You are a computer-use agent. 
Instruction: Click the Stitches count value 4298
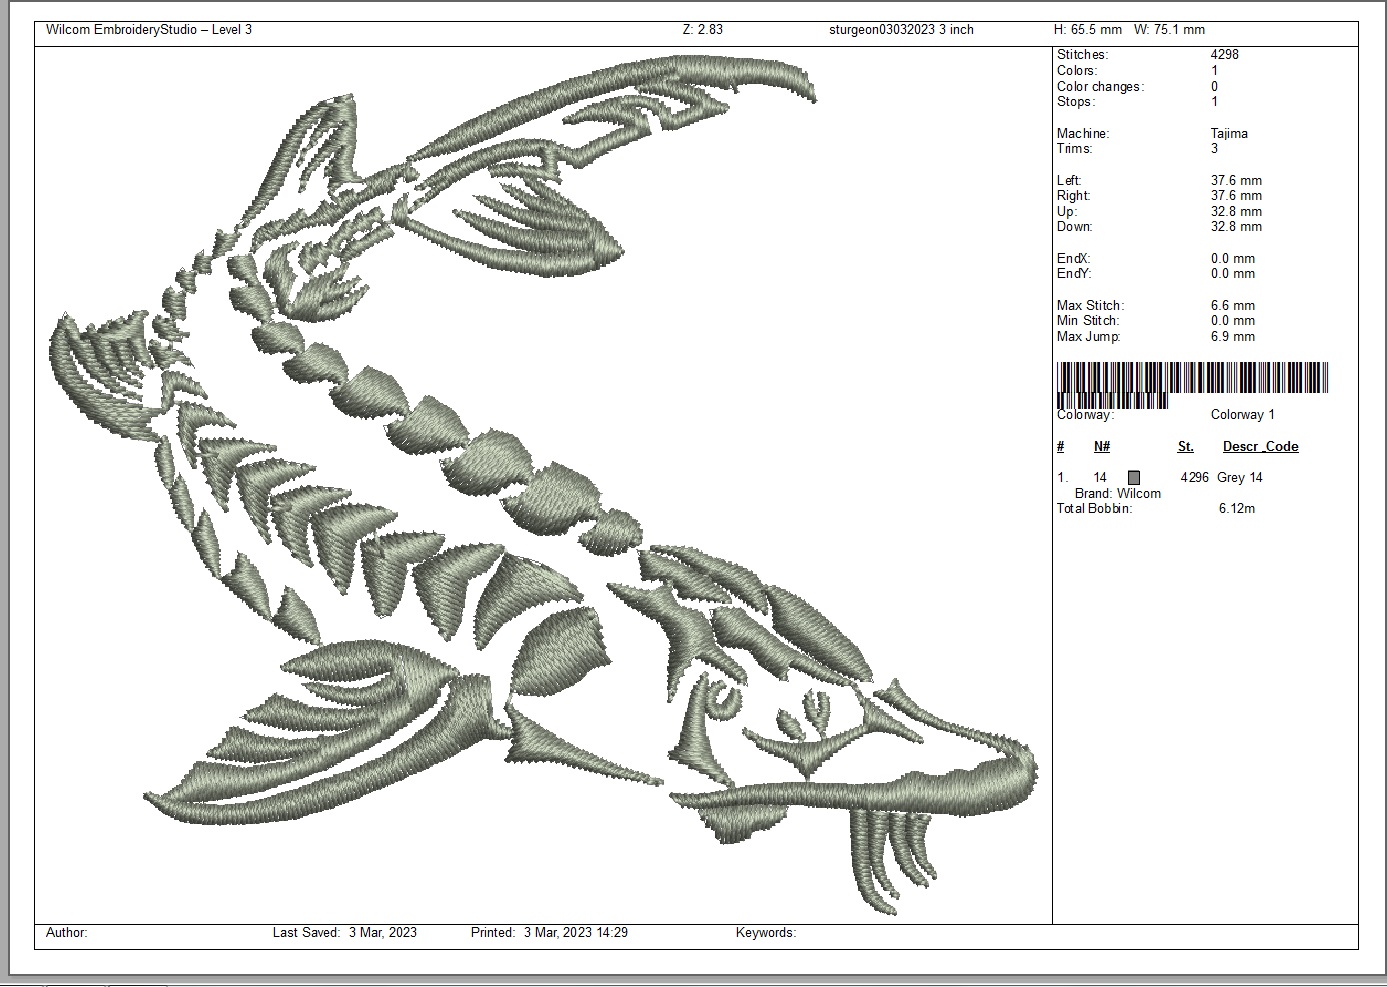1224,55
